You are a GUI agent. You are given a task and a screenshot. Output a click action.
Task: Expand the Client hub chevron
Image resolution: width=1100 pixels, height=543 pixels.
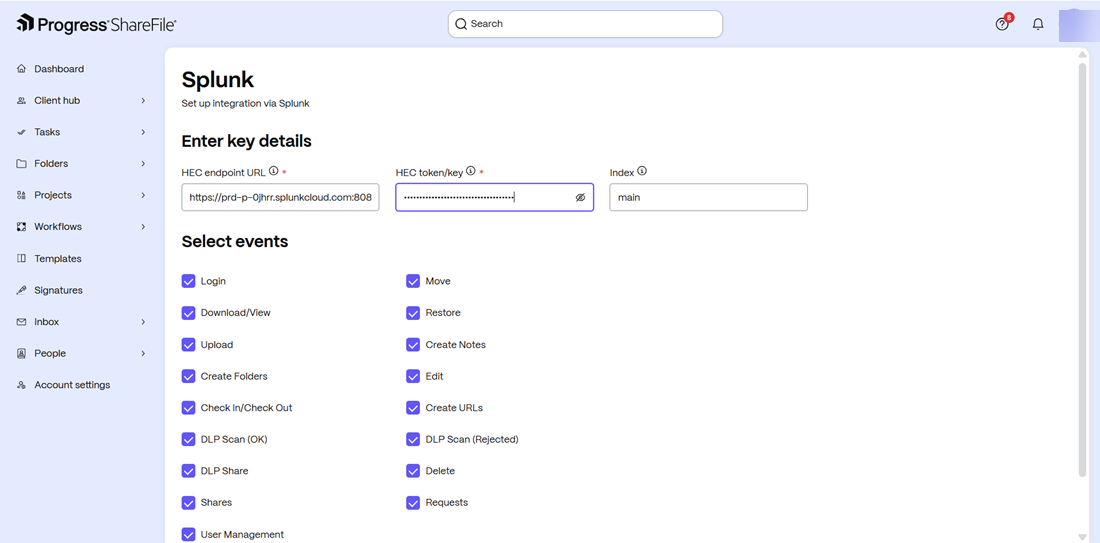(x=143, y=100)
